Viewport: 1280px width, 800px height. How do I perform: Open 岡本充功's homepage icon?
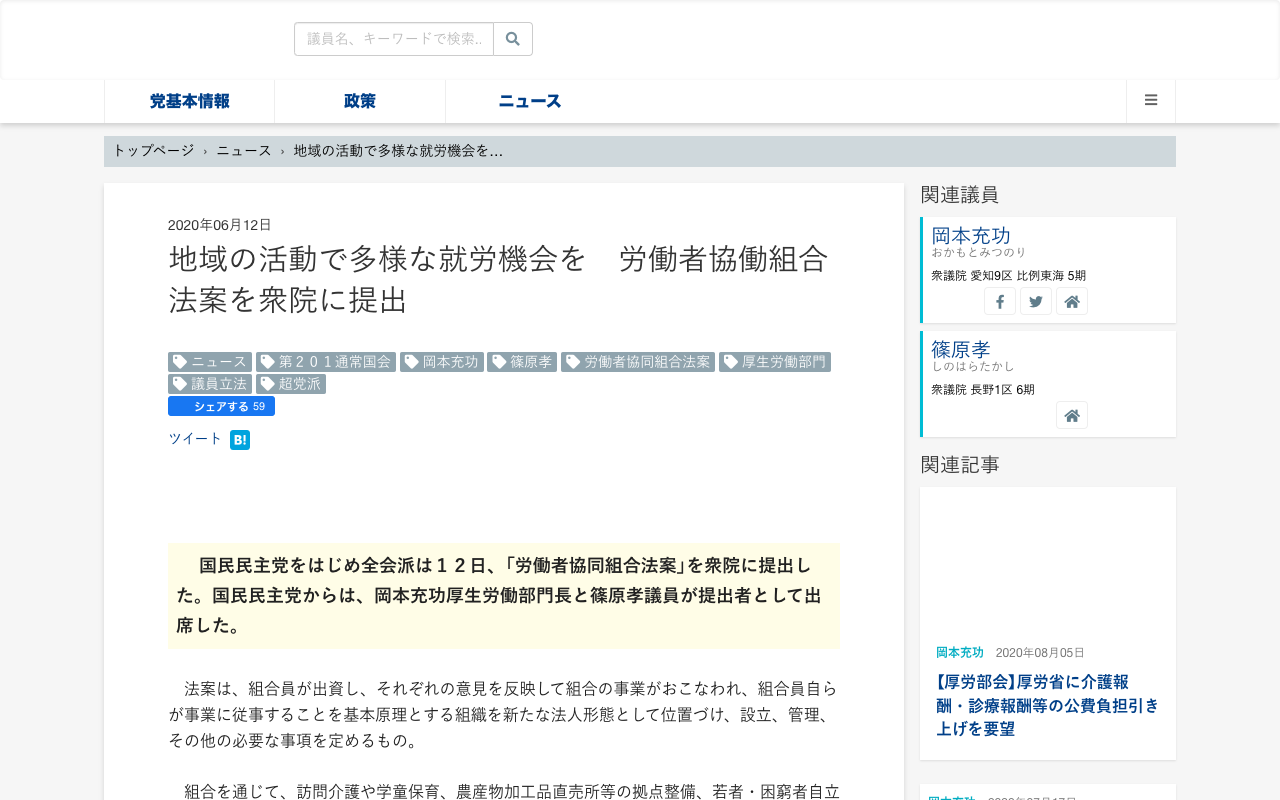[1072, 301]
